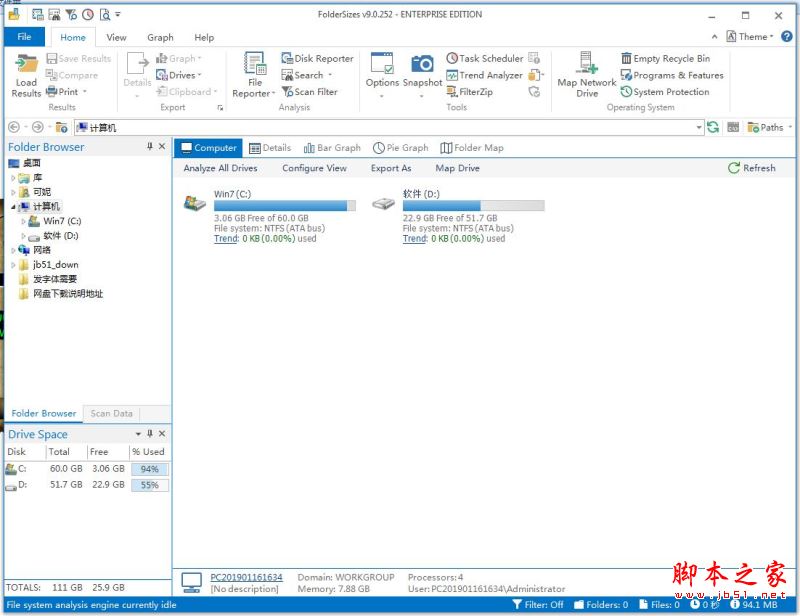800x616 pixels.
Task: Click the Refresh button
Action: click(x=752, y=168)
